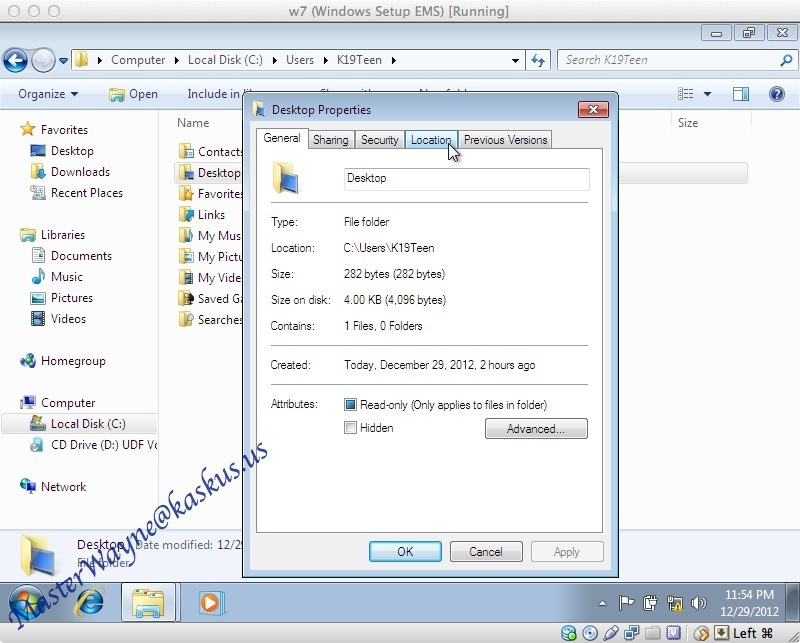Click the Apply button
Viewport: 800px width, 643px height.
[x=567, y=552]
